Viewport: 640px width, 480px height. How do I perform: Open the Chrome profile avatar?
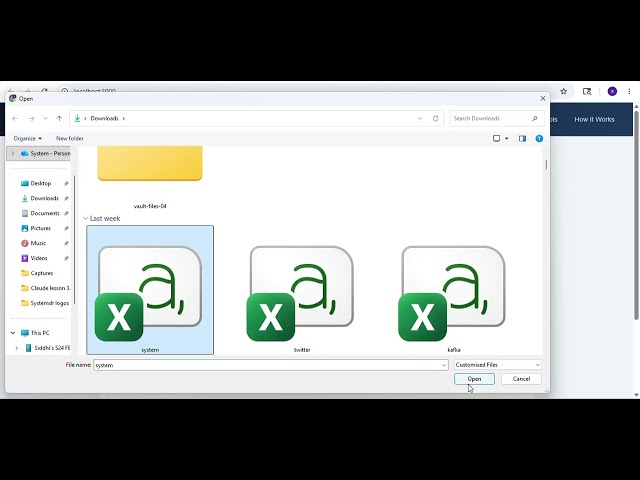[x=612, y=91]
